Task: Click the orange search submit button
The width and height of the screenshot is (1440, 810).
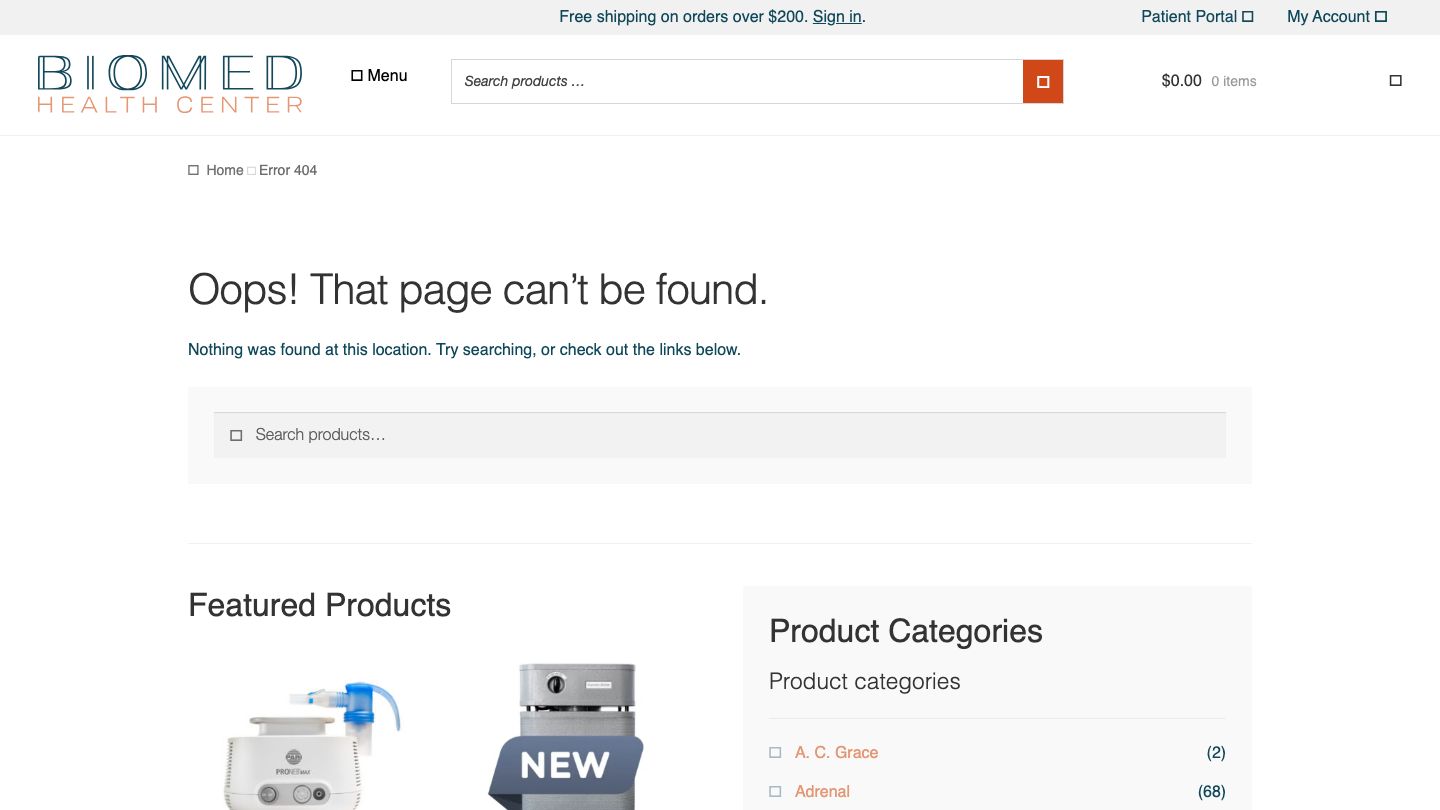Action: pos(1042,82)
